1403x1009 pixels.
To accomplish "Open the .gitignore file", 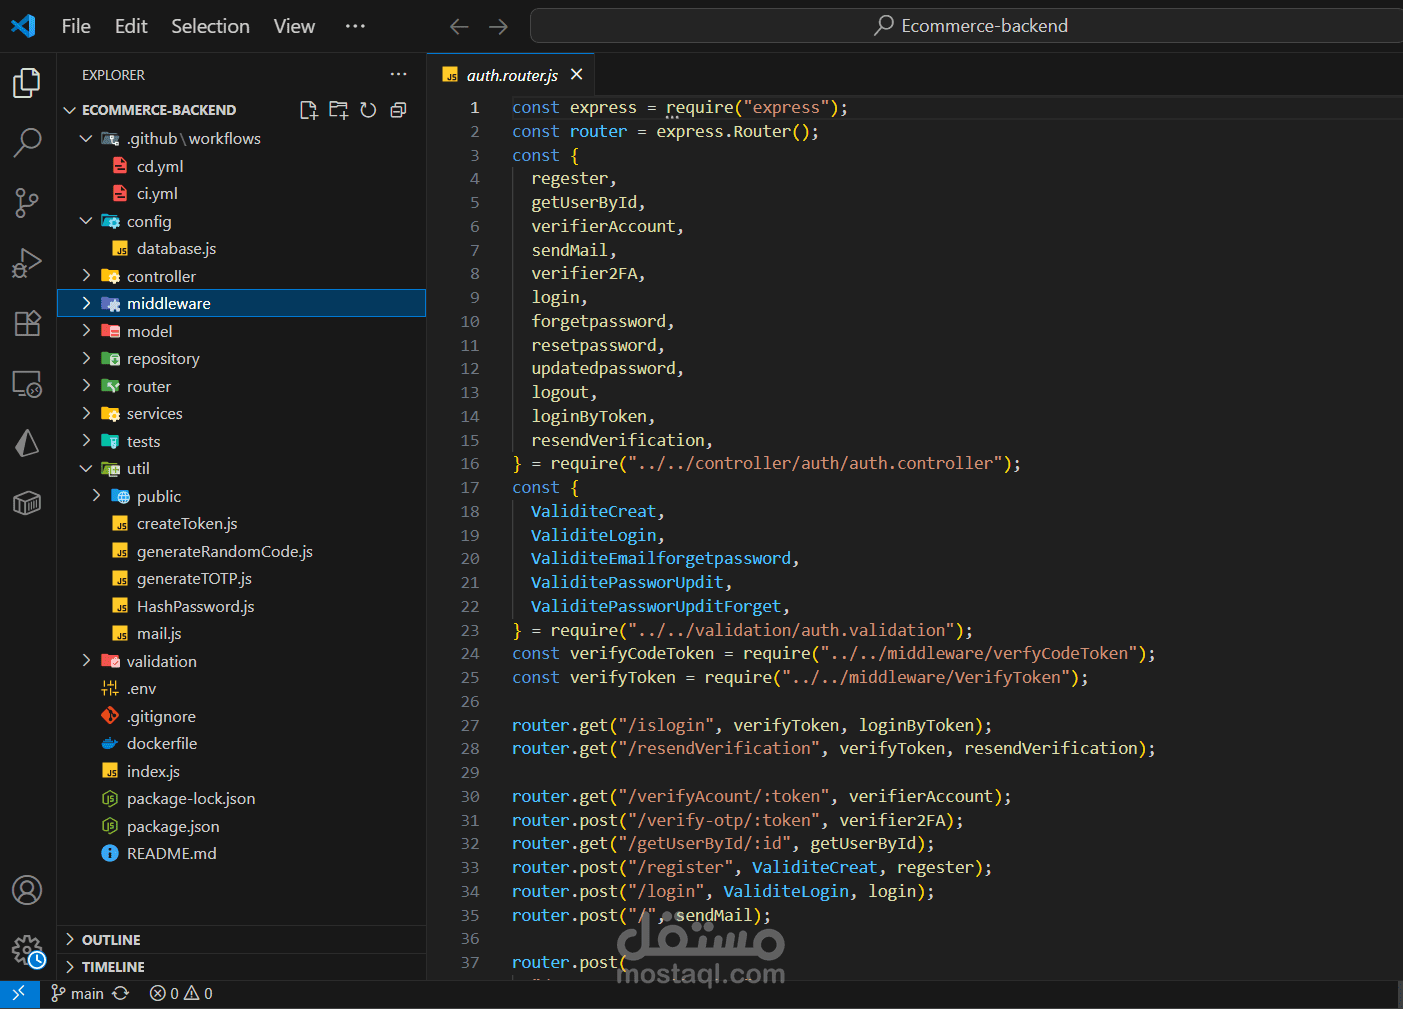I will pos(242,716).
